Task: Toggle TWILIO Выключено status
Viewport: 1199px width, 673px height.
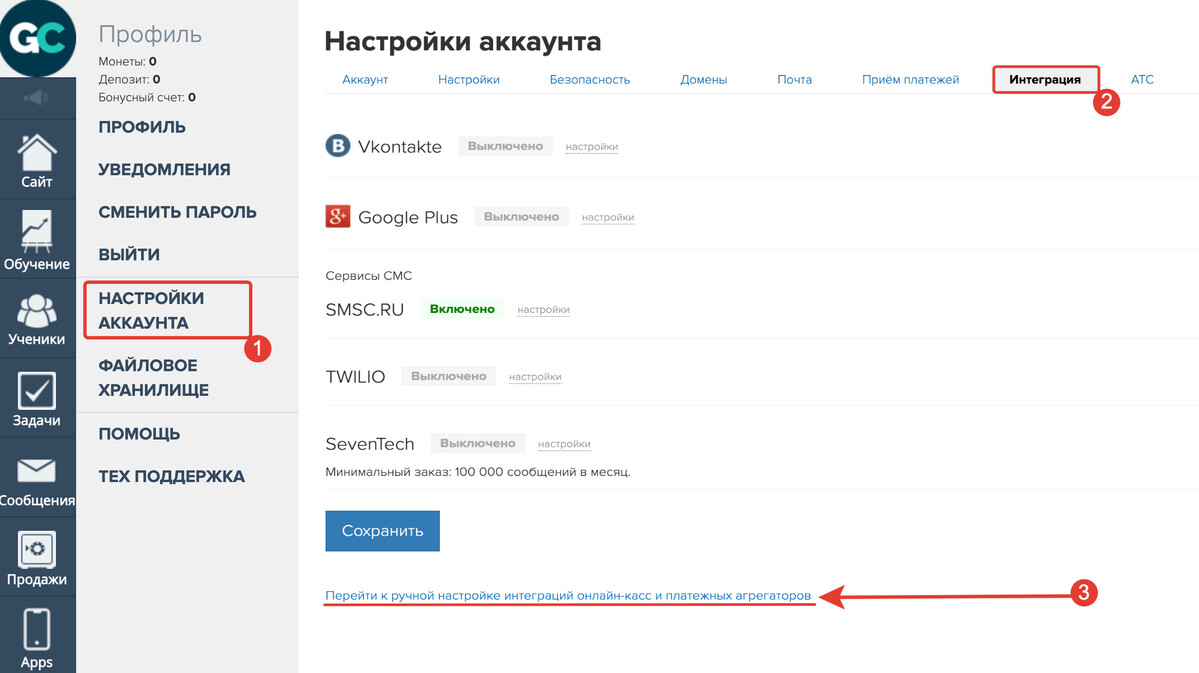Action: [x=449, y=376]
